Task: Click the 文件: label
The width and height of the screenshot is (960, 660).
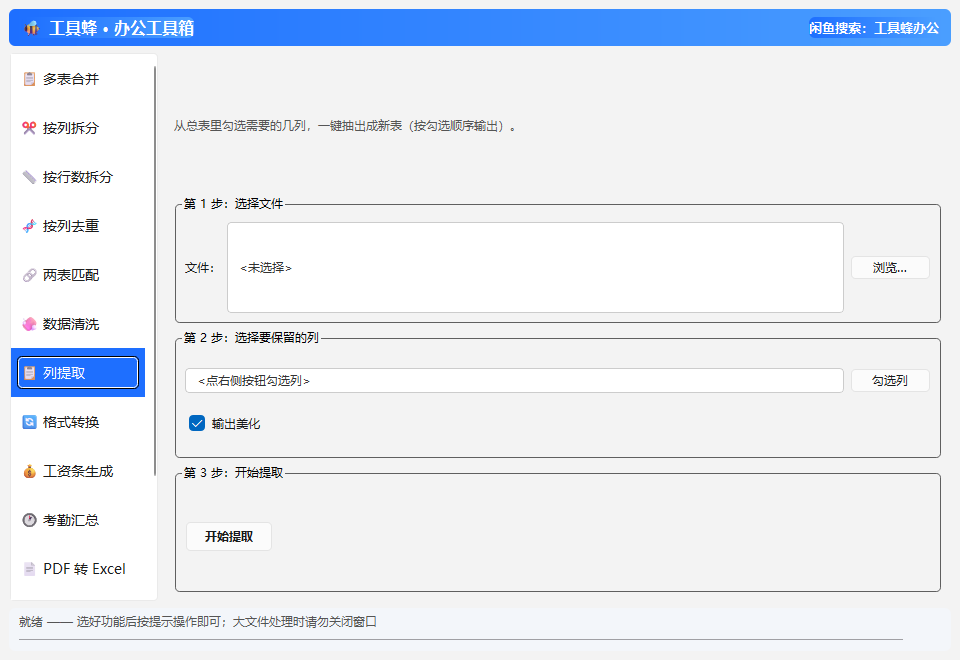Action: (x=200, y=268)
